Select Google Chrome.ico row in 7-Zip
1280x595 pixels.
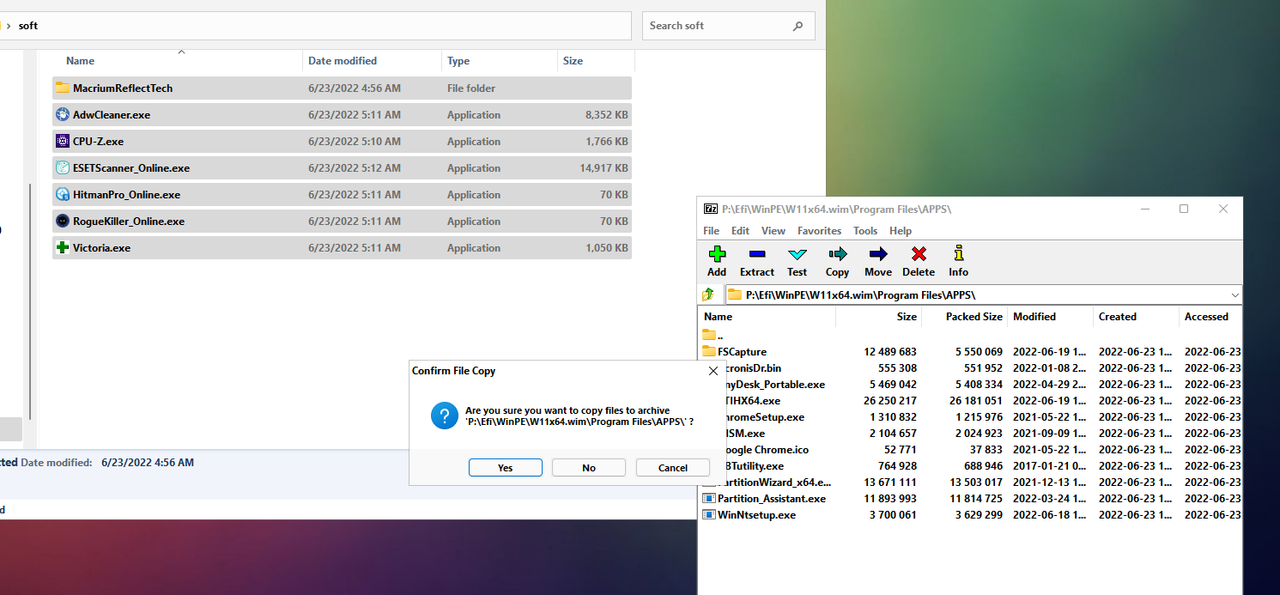point(970,450)
